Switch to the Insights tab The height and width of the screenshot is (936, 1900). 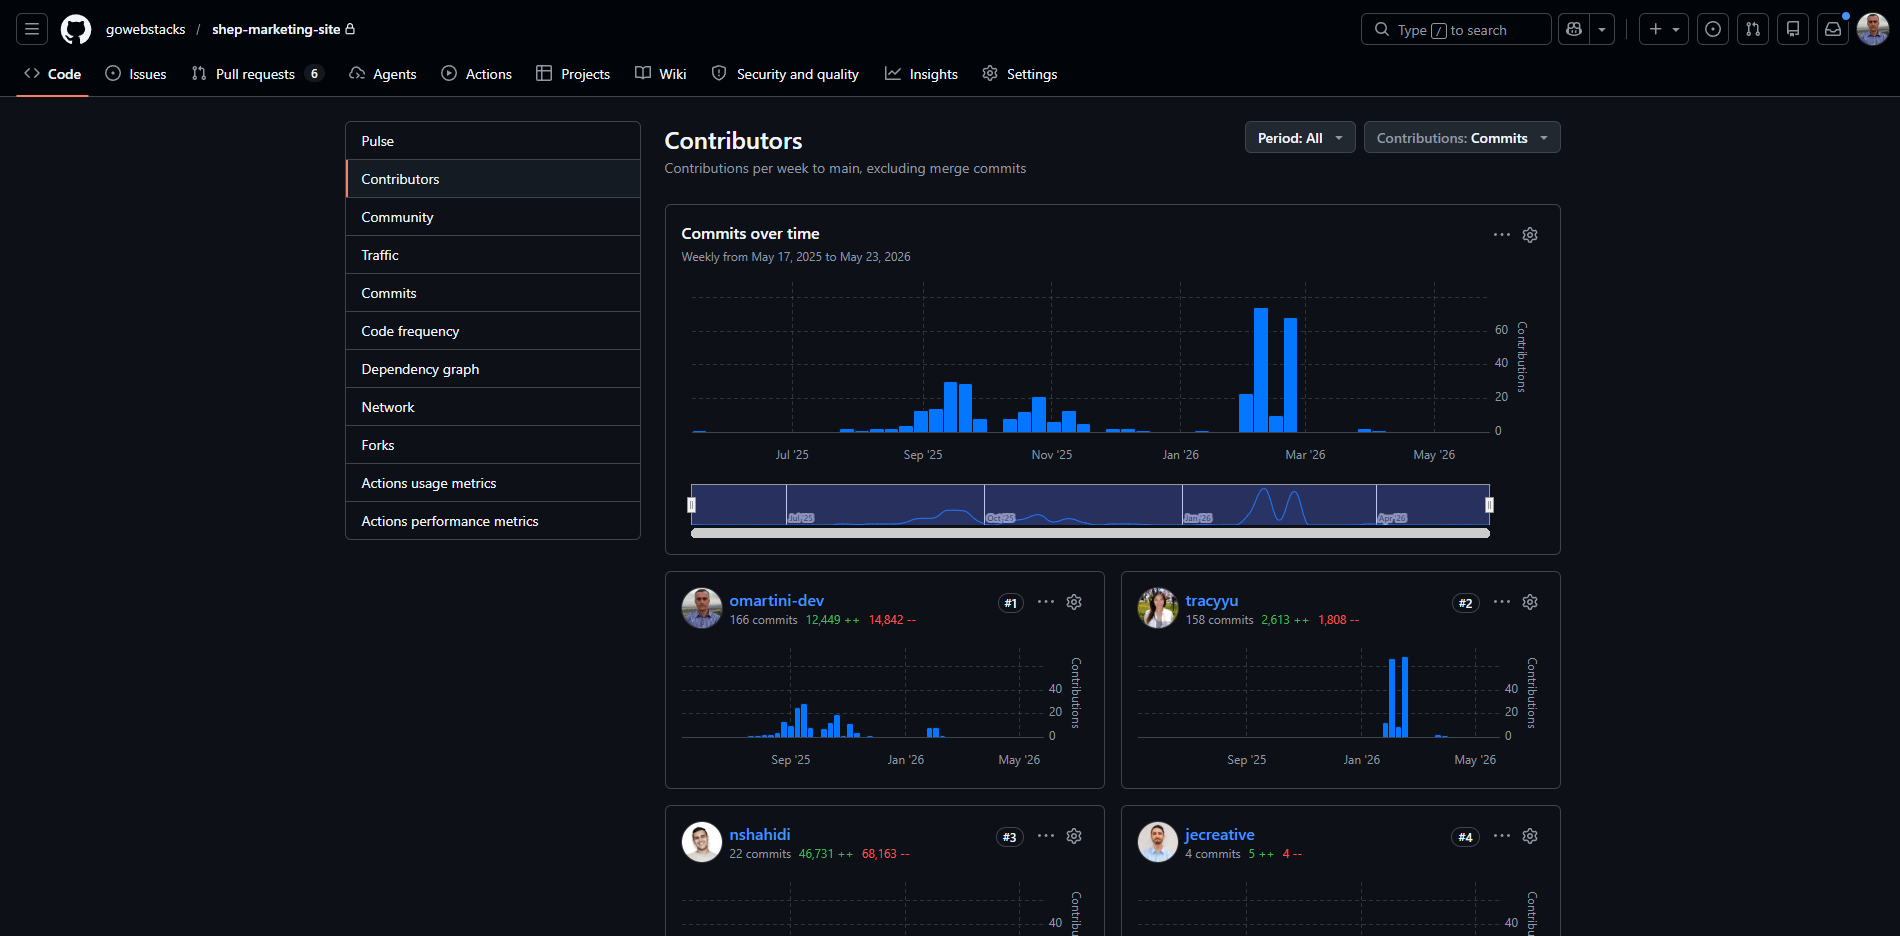[x=921, y=74]
